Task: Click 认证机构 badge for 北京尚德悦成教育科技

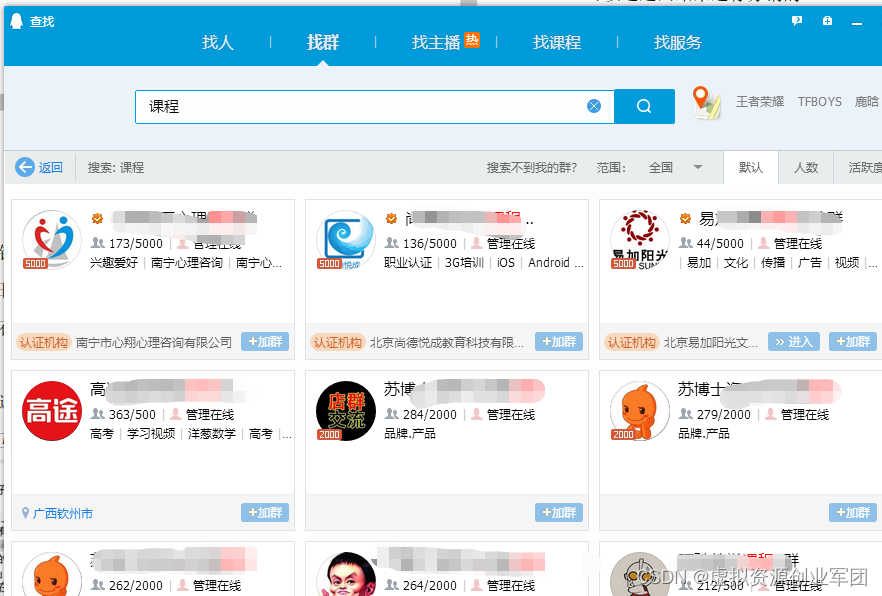Action: coord(338,342)
